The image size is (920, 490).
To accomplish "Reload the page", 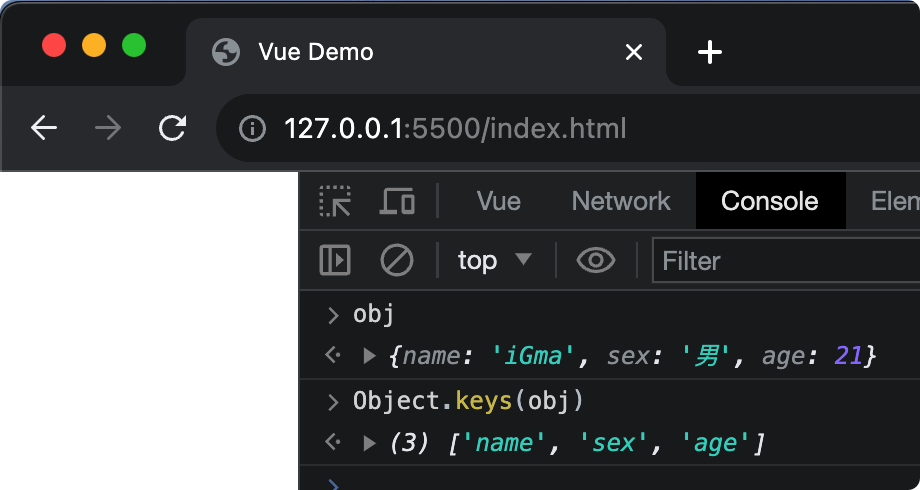I will click(x=173, y=128).
